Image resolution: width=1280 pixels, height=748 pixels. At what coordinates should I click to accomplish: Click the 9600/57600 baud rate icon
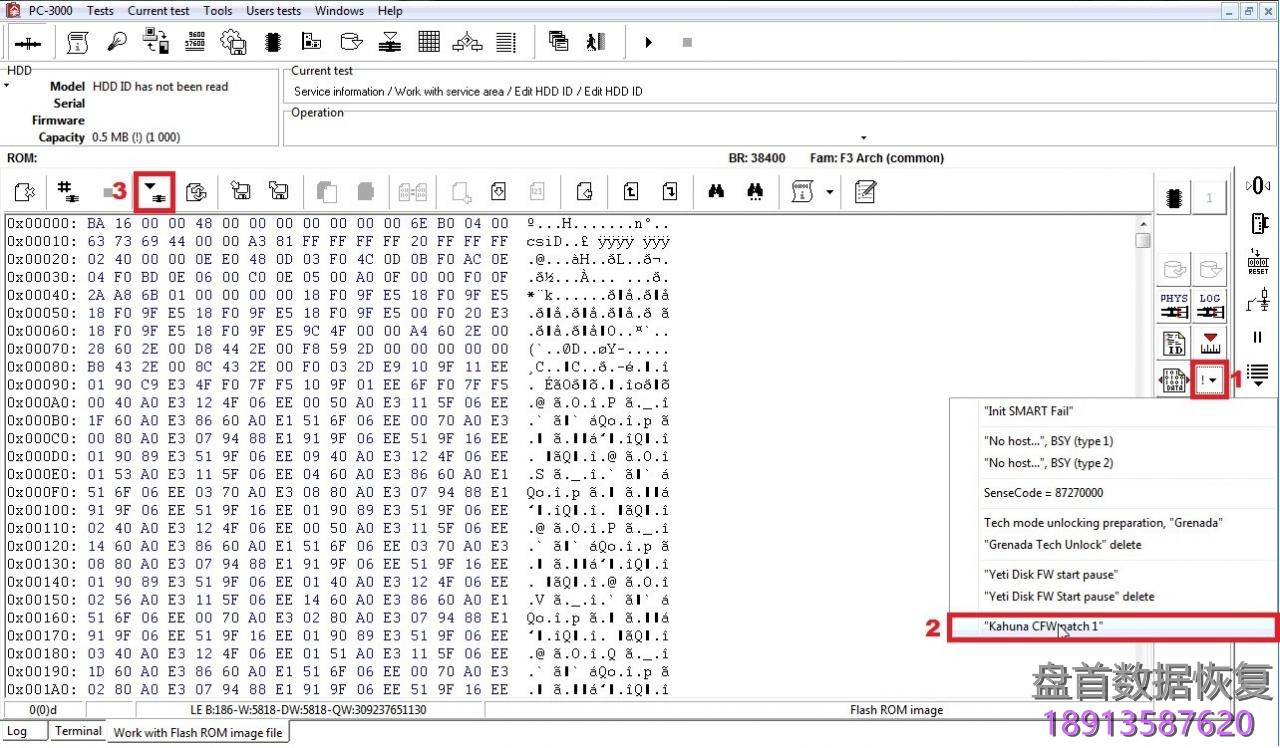(196, 42)
